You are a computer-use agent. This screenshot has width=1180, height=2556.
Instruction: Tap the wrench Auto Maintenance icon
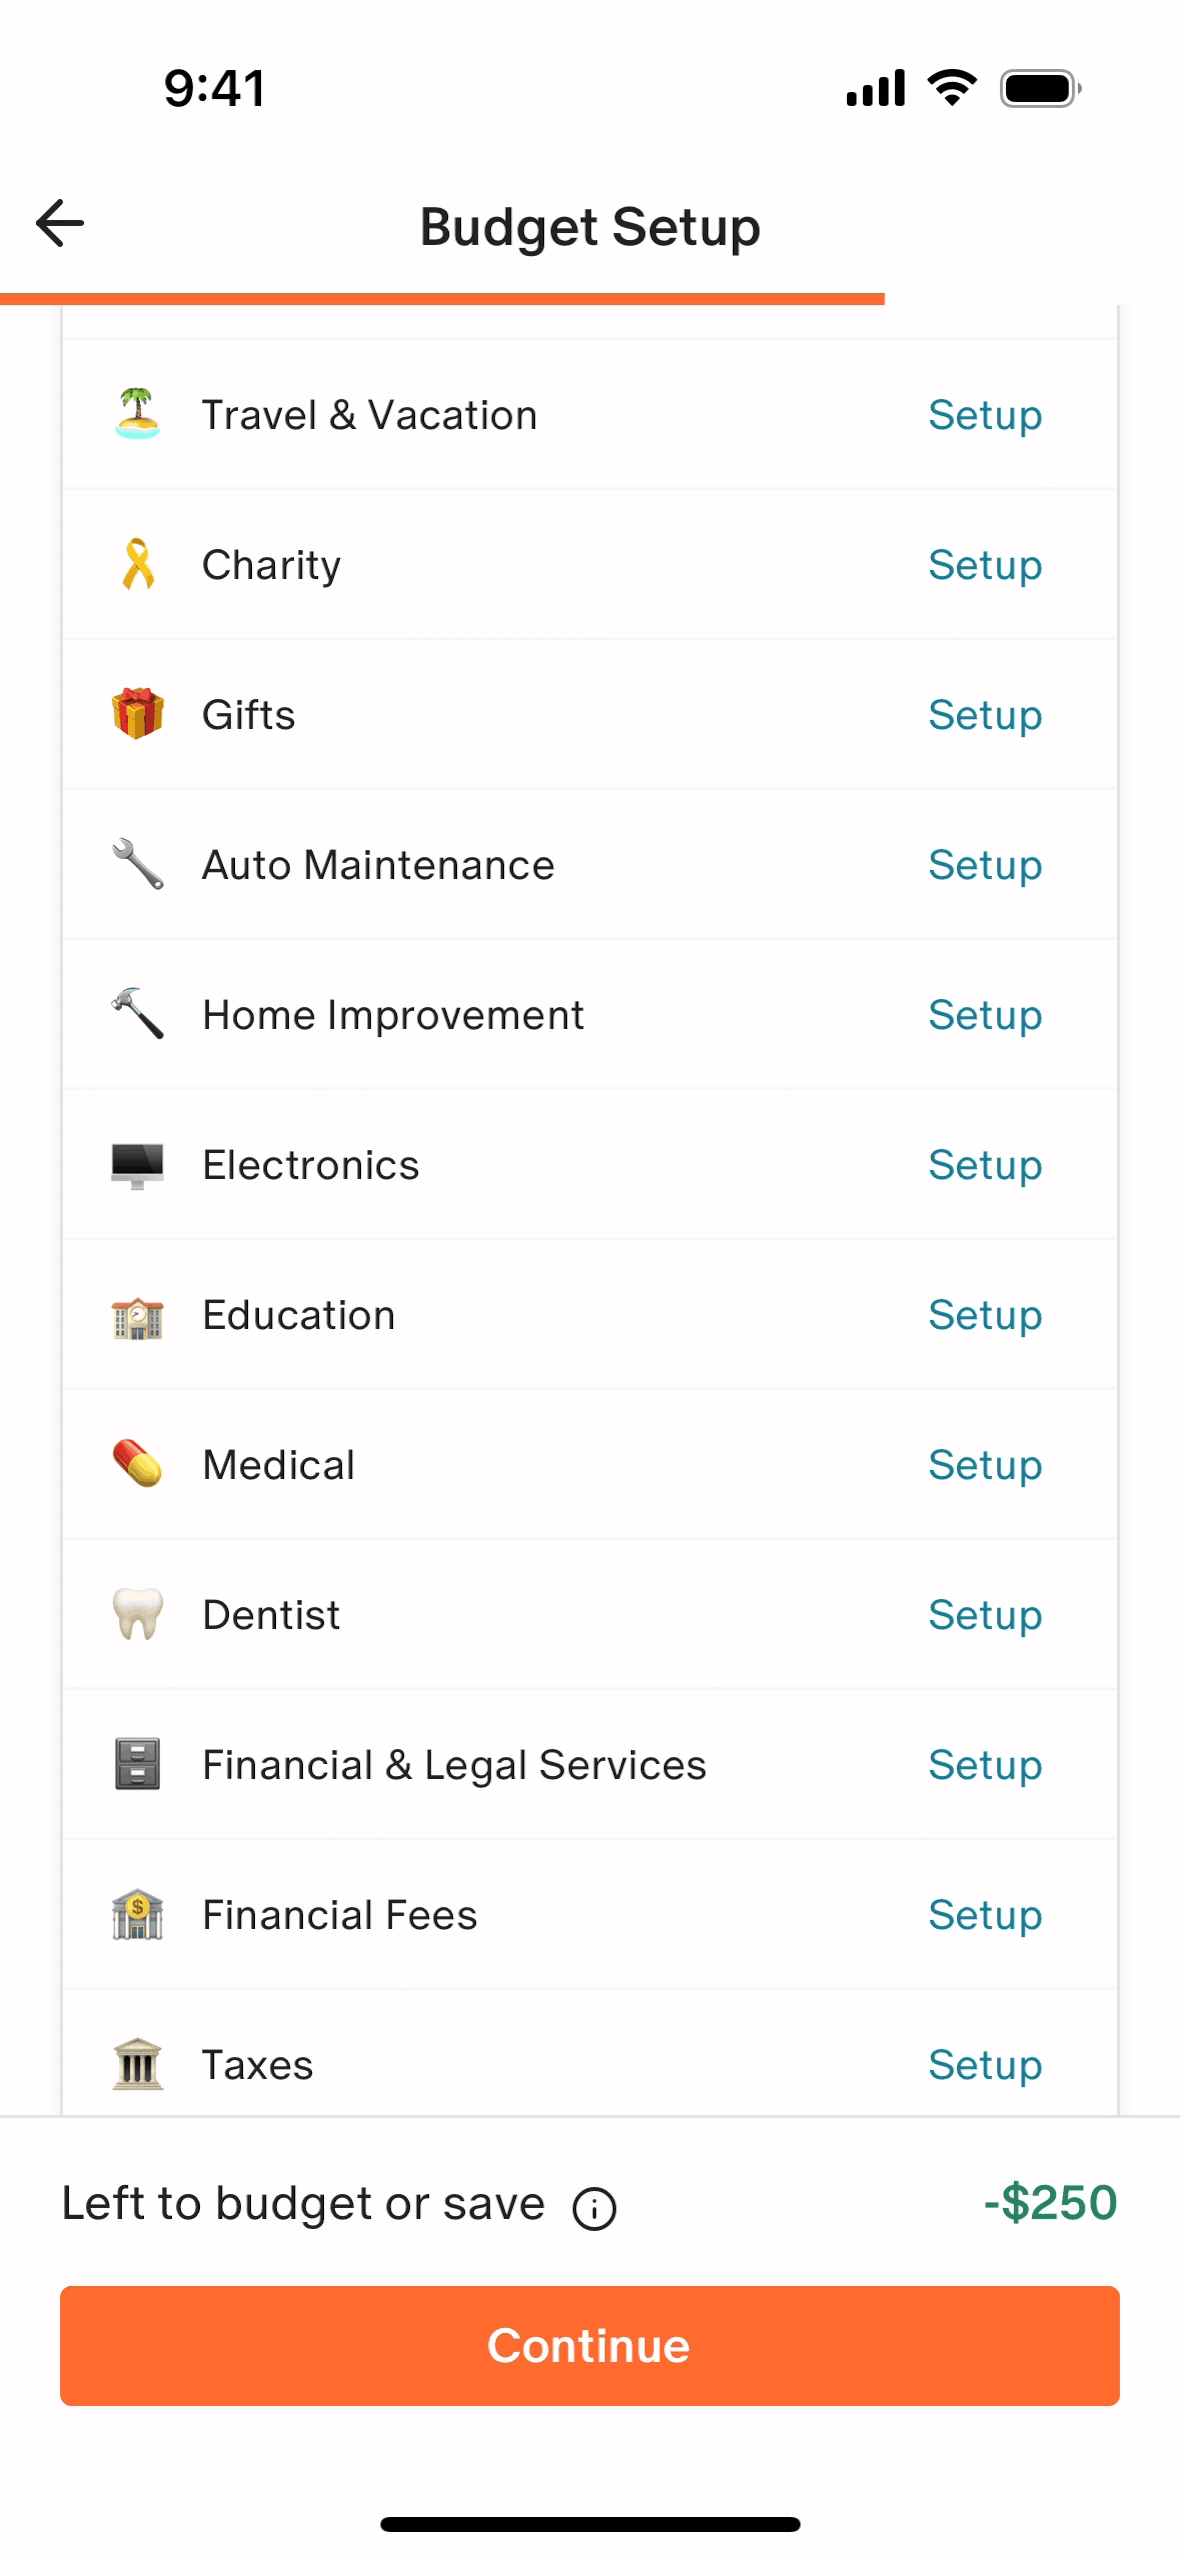(138, 864)
